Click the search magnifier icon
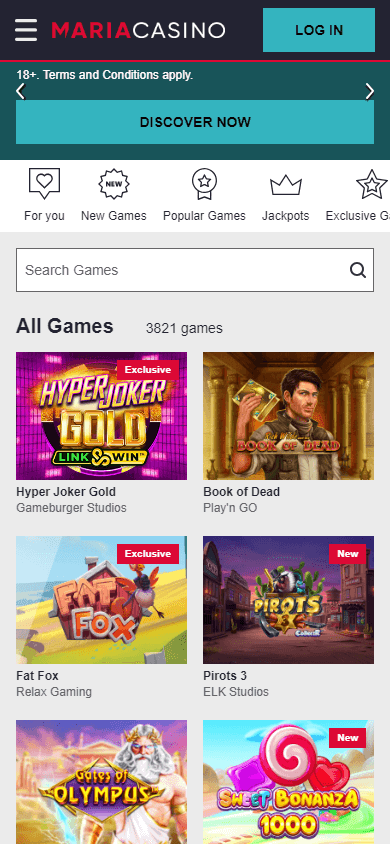 click(x=358, y=270)
